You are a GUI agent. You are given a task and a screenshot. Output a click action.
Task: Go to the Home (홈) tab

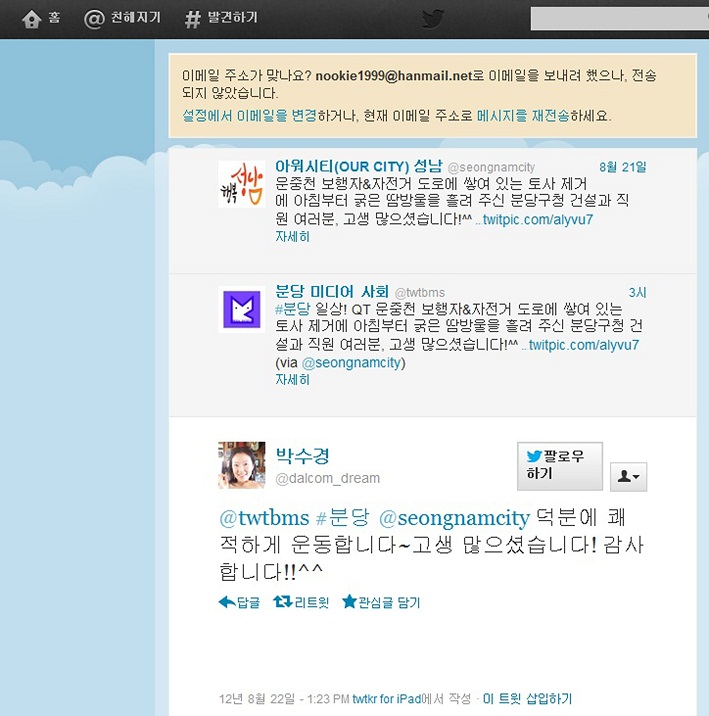(x=41, y=19)
